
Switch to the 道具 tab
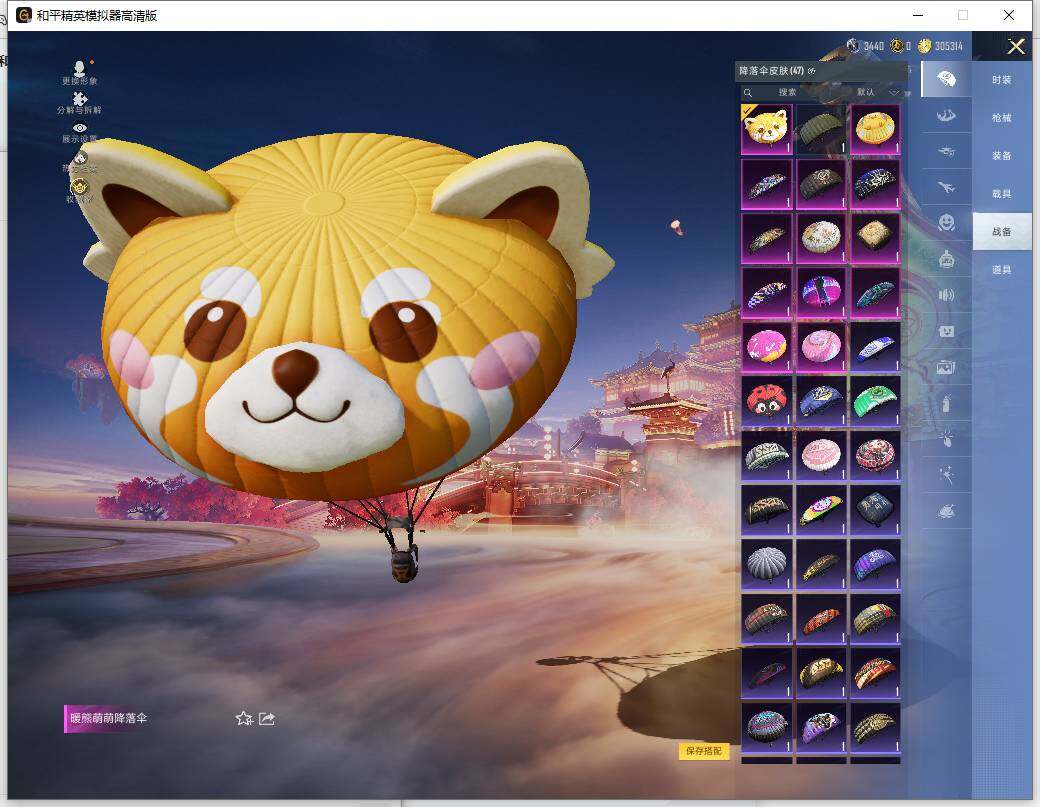pyautogui.click(x=1002, y=270)
